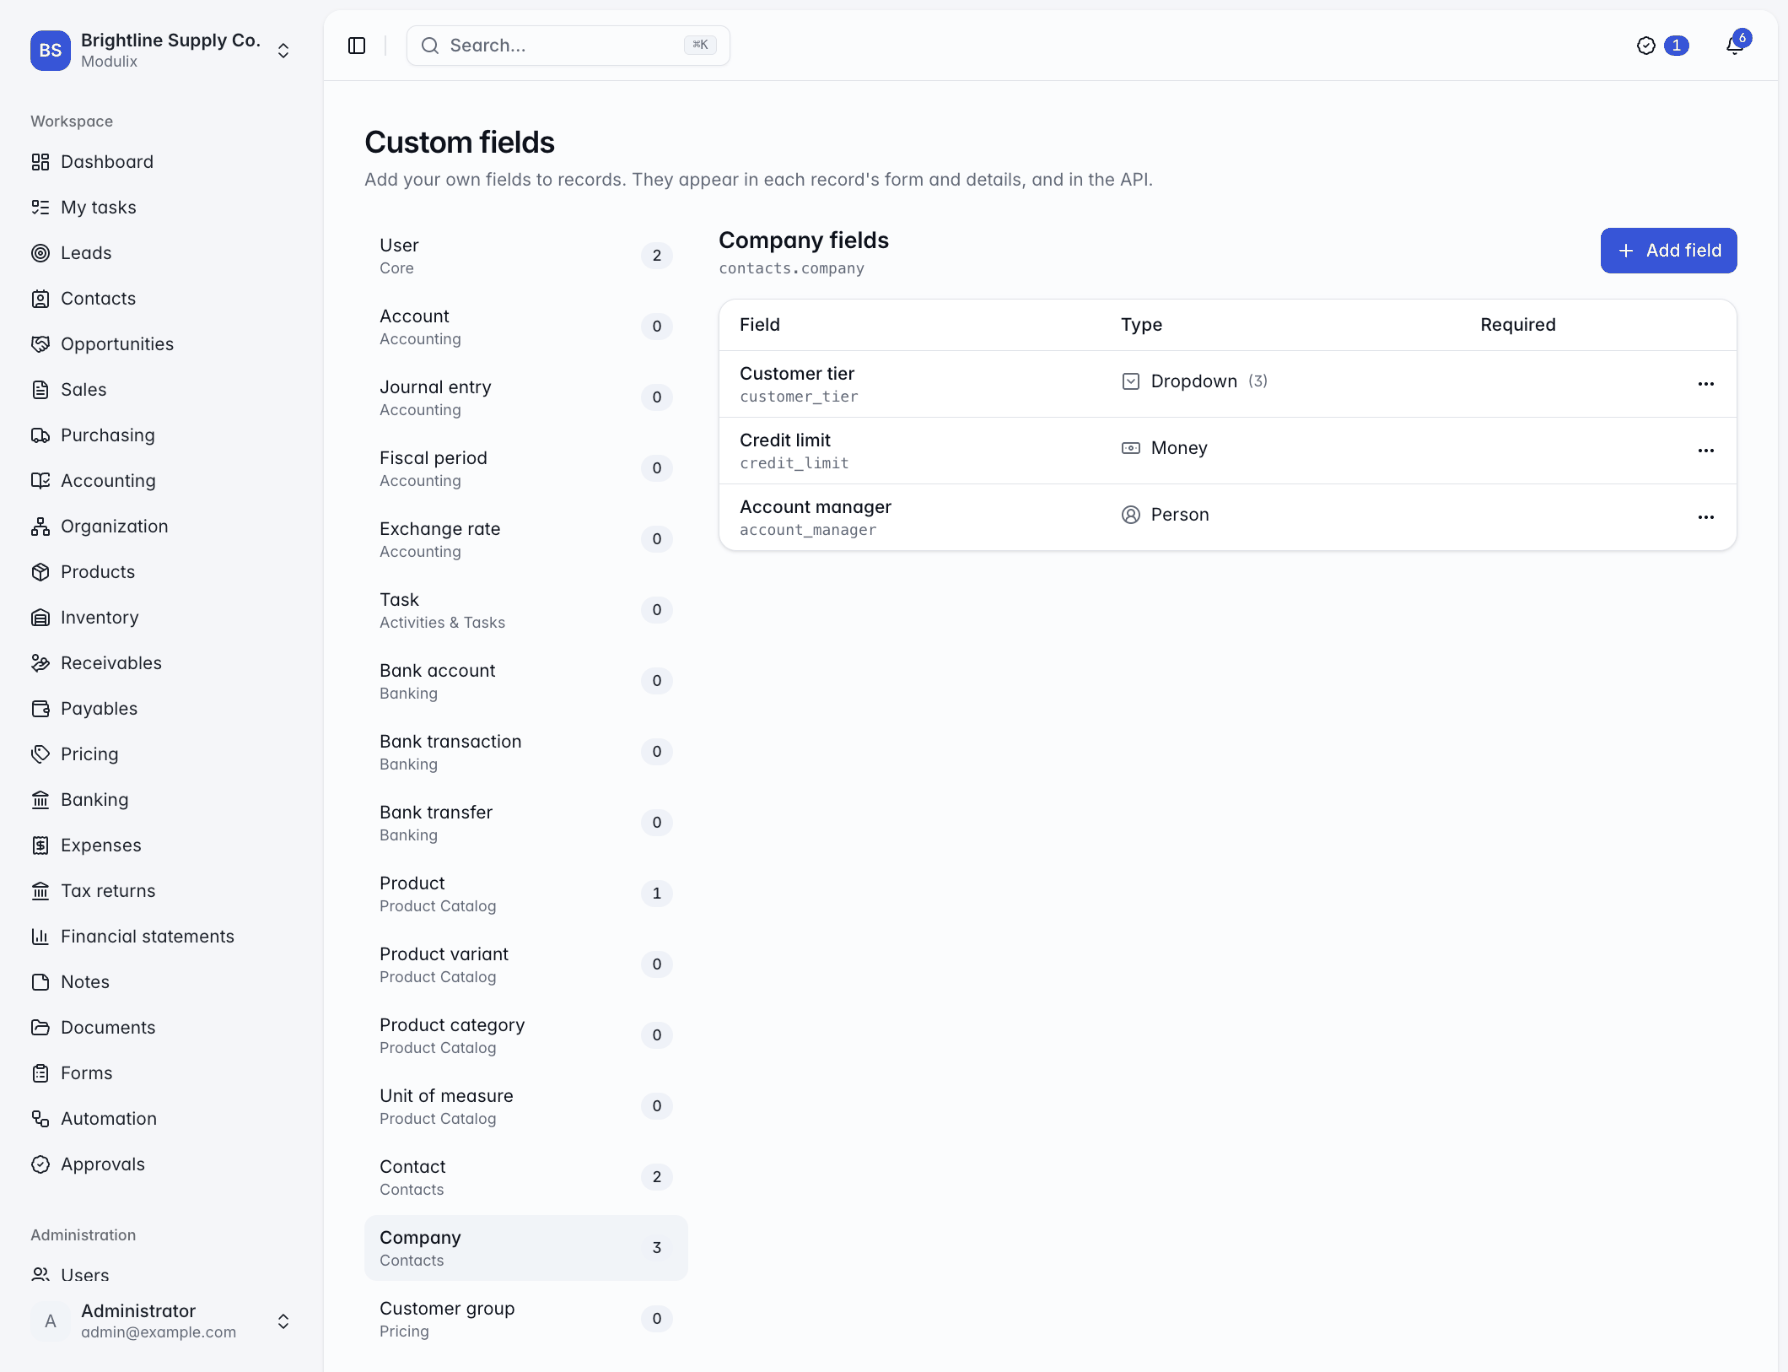Screen dimensions: 1788x1372
Task: Toggle the sidebar panel icon
Action: pyautogui.click(x=357, y=46)
